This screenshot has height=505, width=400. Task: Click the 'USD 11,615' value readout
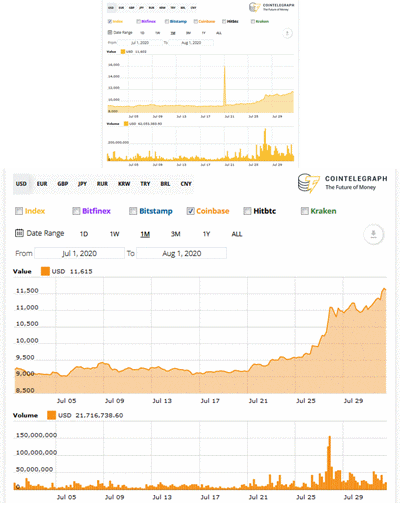point(72,271)
